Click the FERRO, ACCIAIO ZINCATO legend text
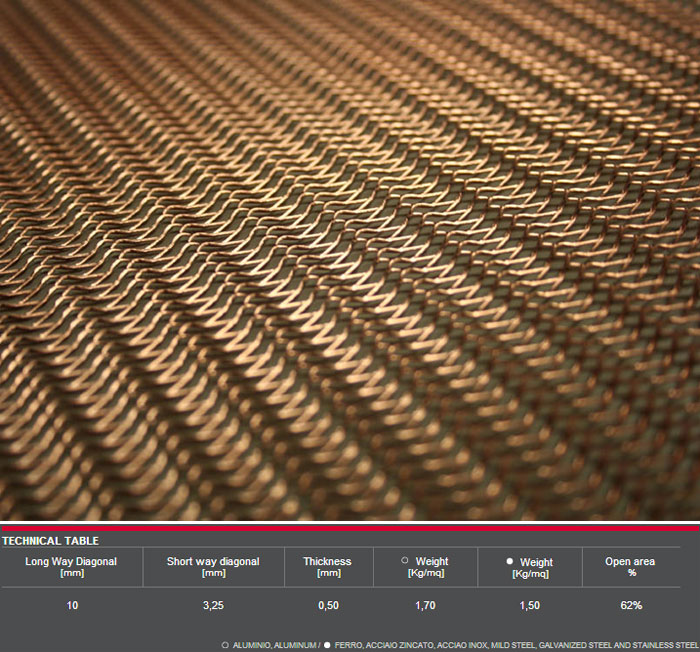 point(384,645)
